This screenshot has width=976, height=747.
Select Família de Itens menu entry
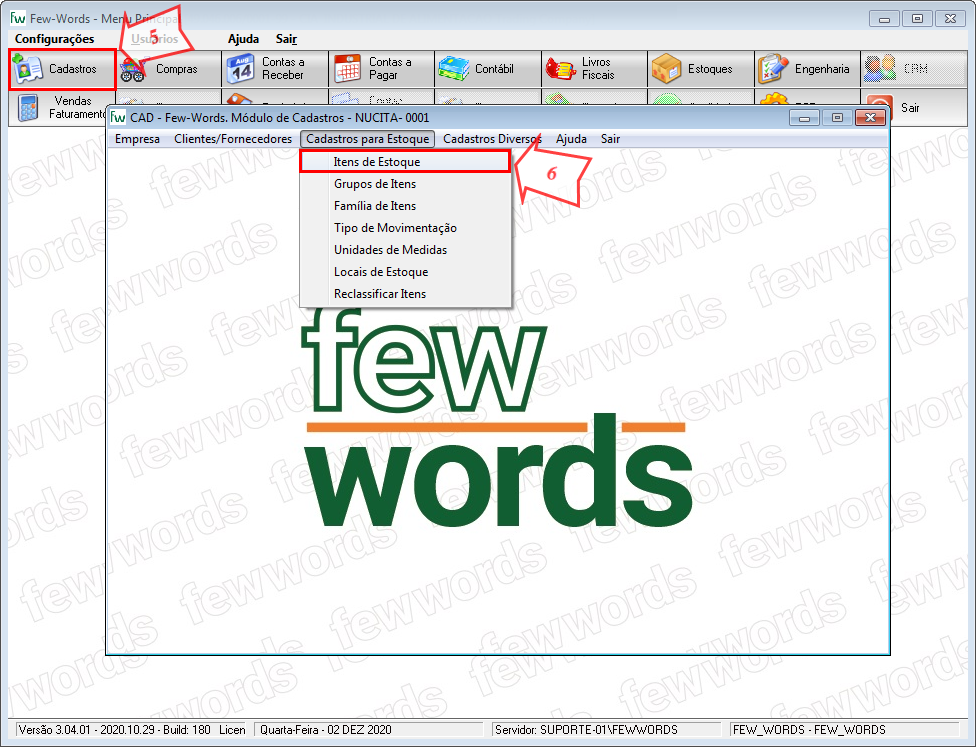405,205
